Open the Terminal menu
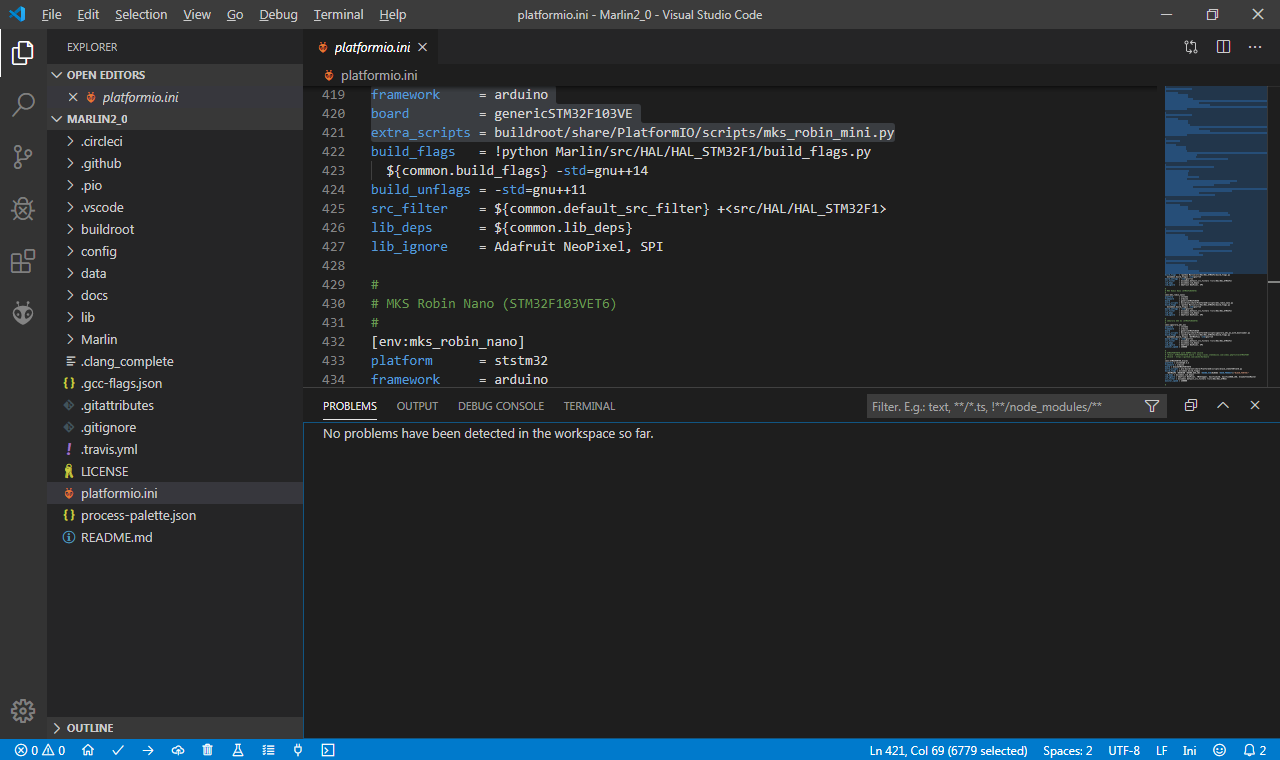Viewport: 1280px width, 760px height. click(x=337, y=15)
